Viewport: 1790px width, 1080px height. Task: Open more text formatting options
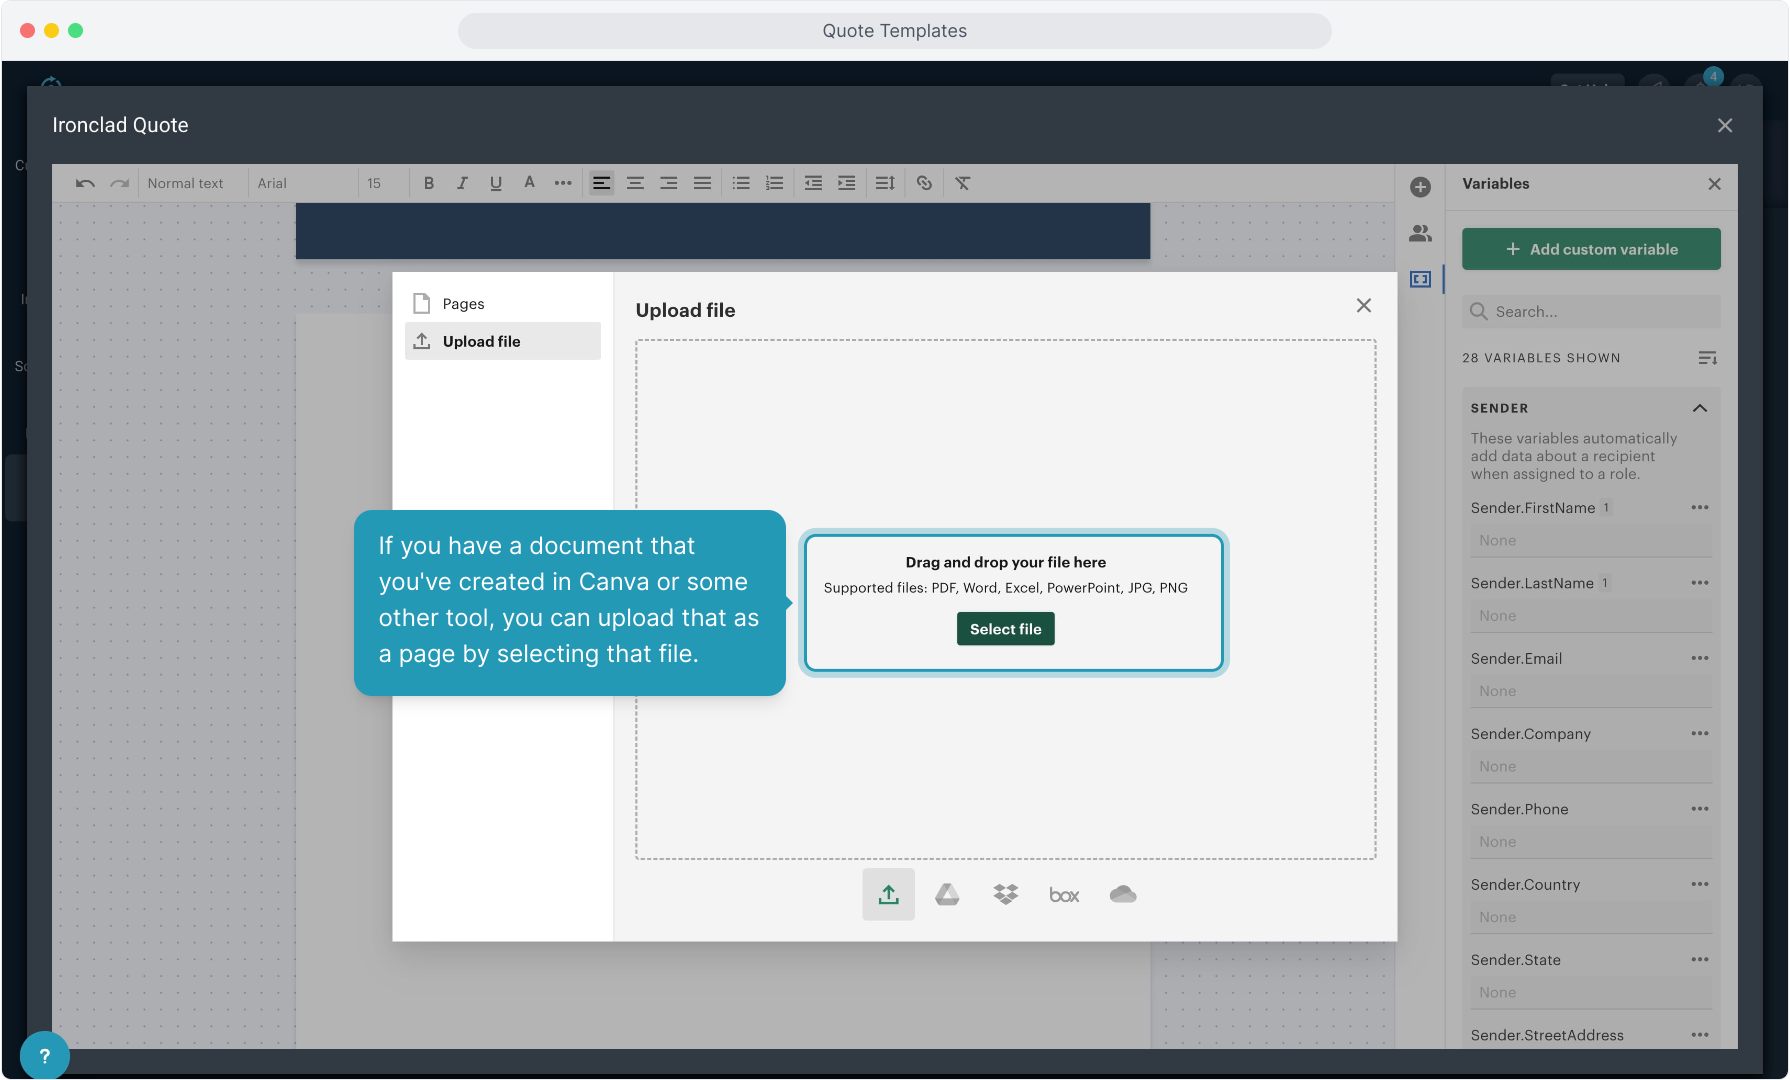563,183
